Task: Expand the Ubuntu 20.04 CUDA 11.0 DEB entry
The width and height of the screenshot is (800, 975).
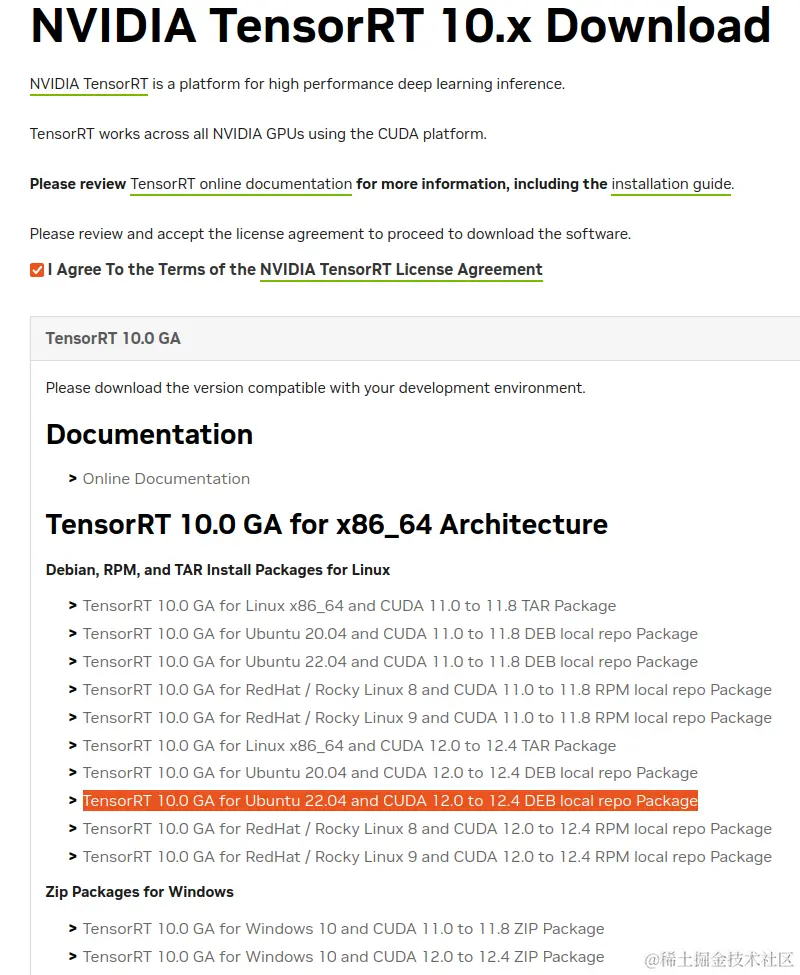Action: click(x=390, y=633)
